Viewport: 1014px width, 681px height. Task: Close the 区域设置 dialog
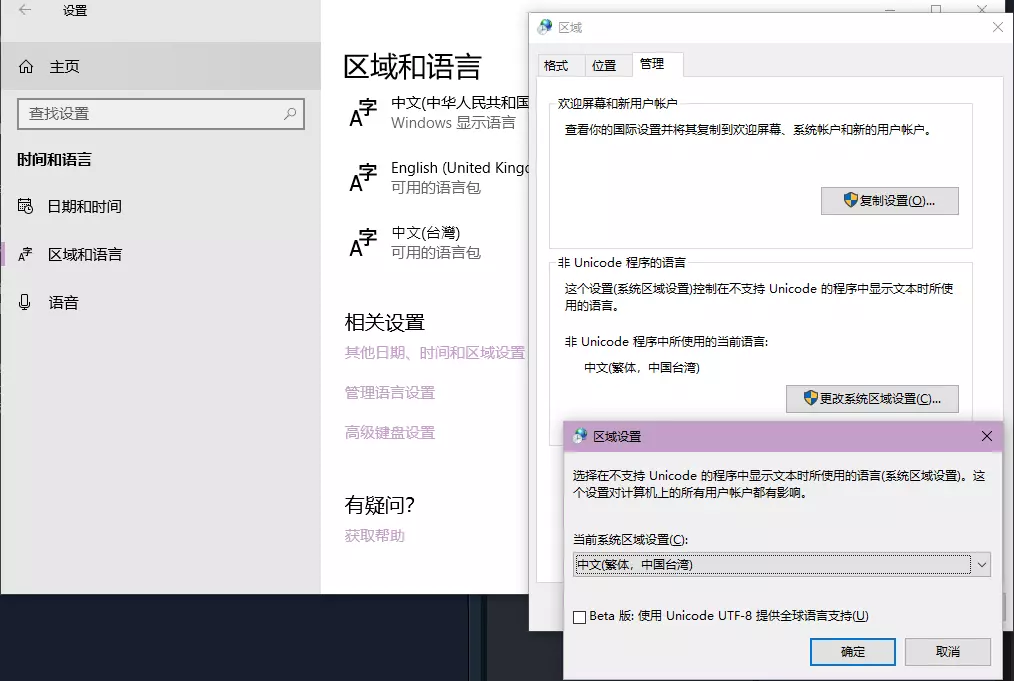(x=987, y=436)
